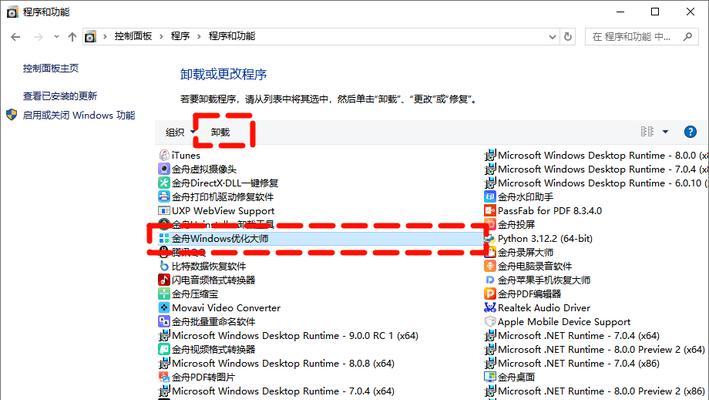
Task: Select Microsoft .NET Runtime - 7.0.4 (x86)
Action: point(578,363)
